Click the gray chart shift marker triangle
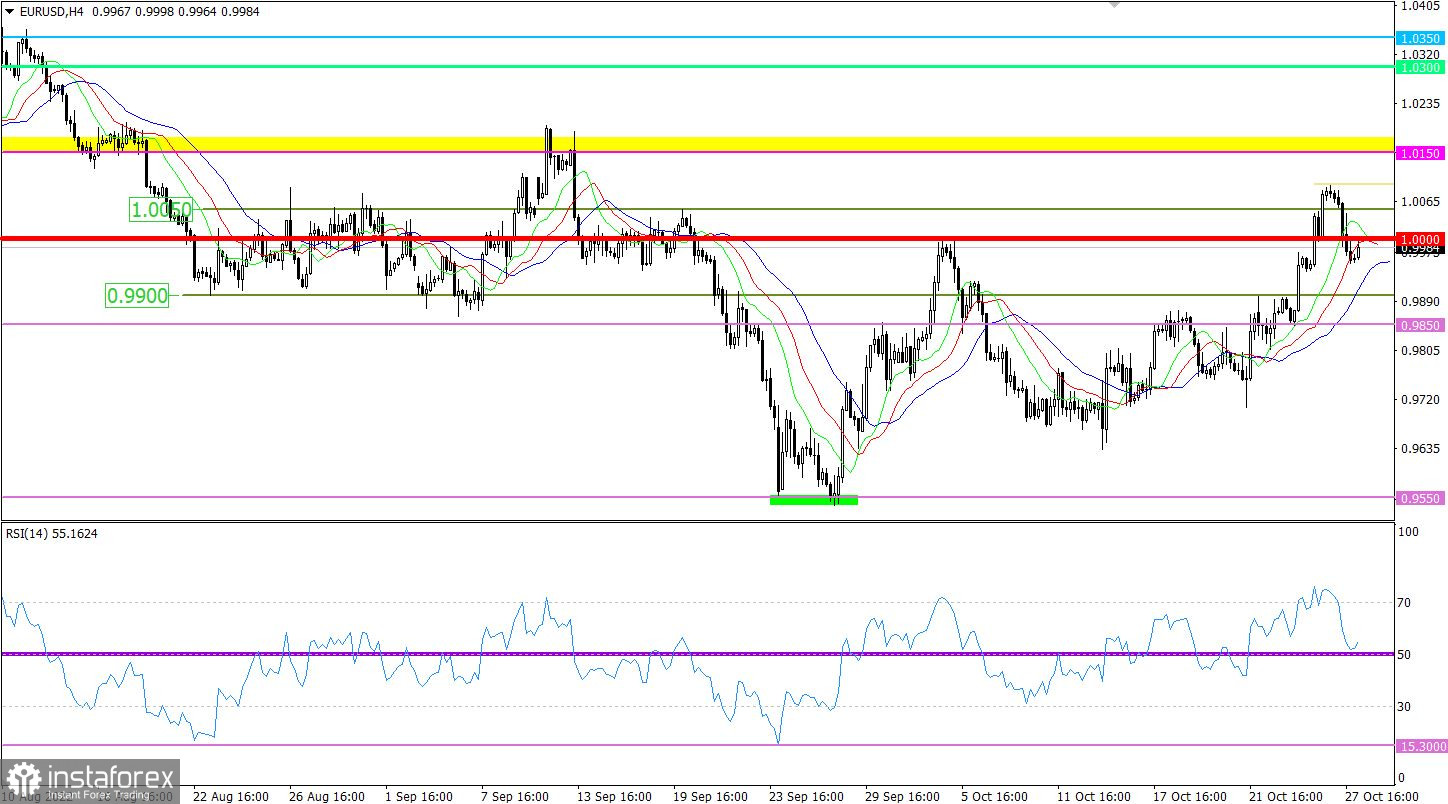Screen dimensions: 1448x804 click(1115, 5)
